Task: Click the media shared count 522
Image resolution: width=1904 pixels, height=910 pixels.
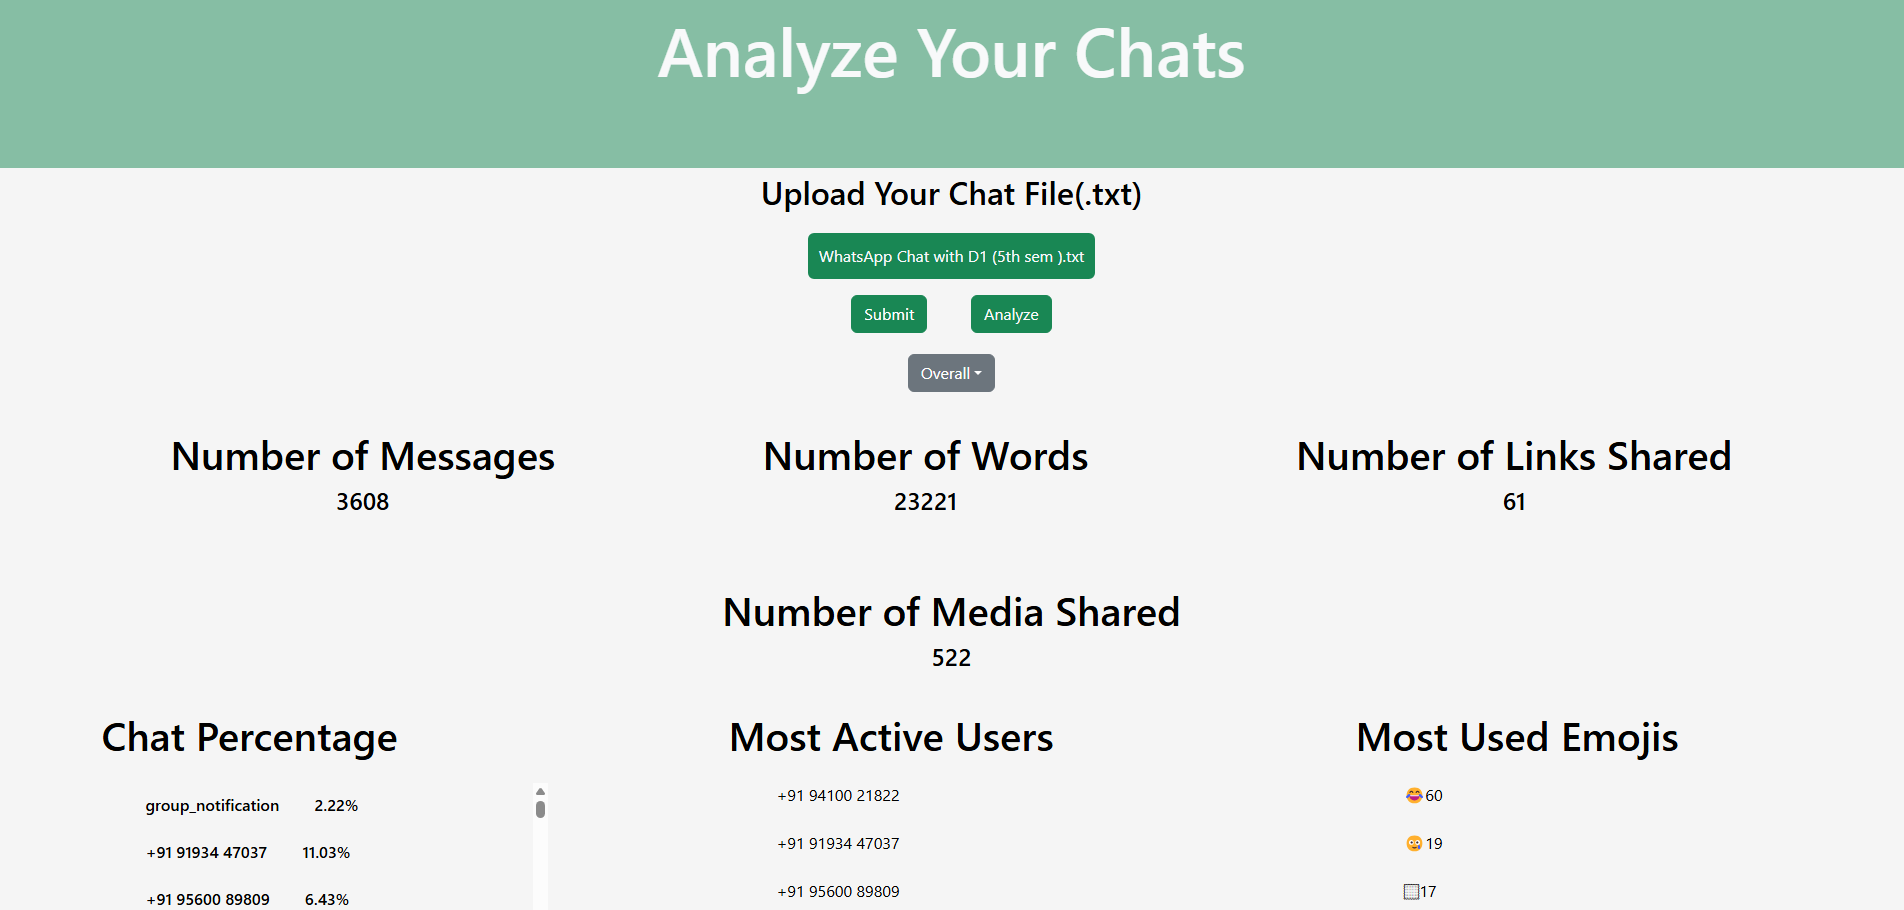Action: click(951, 658)
